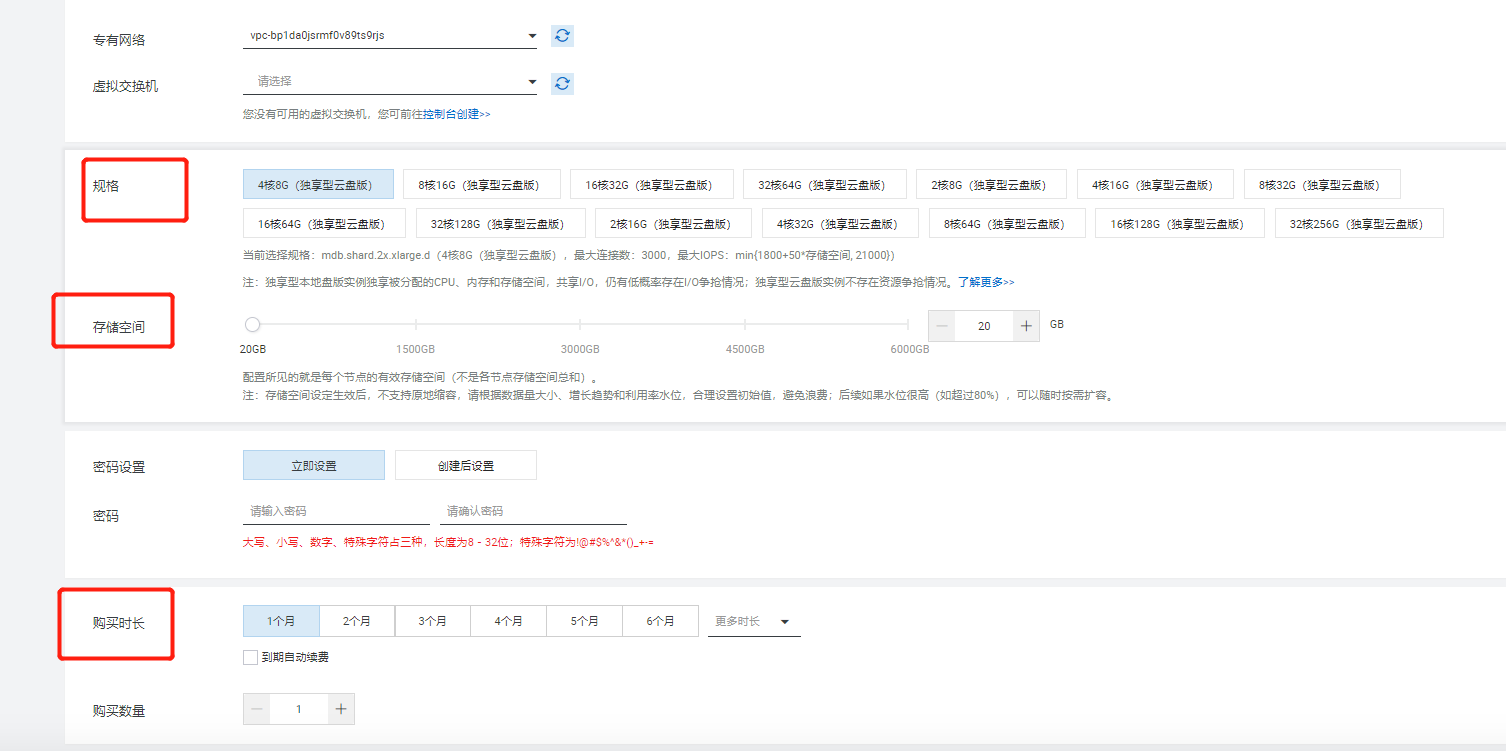Select 创建后设置 password option
The width and height of the screenshot is (1506, 751).
click(x=466, y=465)
